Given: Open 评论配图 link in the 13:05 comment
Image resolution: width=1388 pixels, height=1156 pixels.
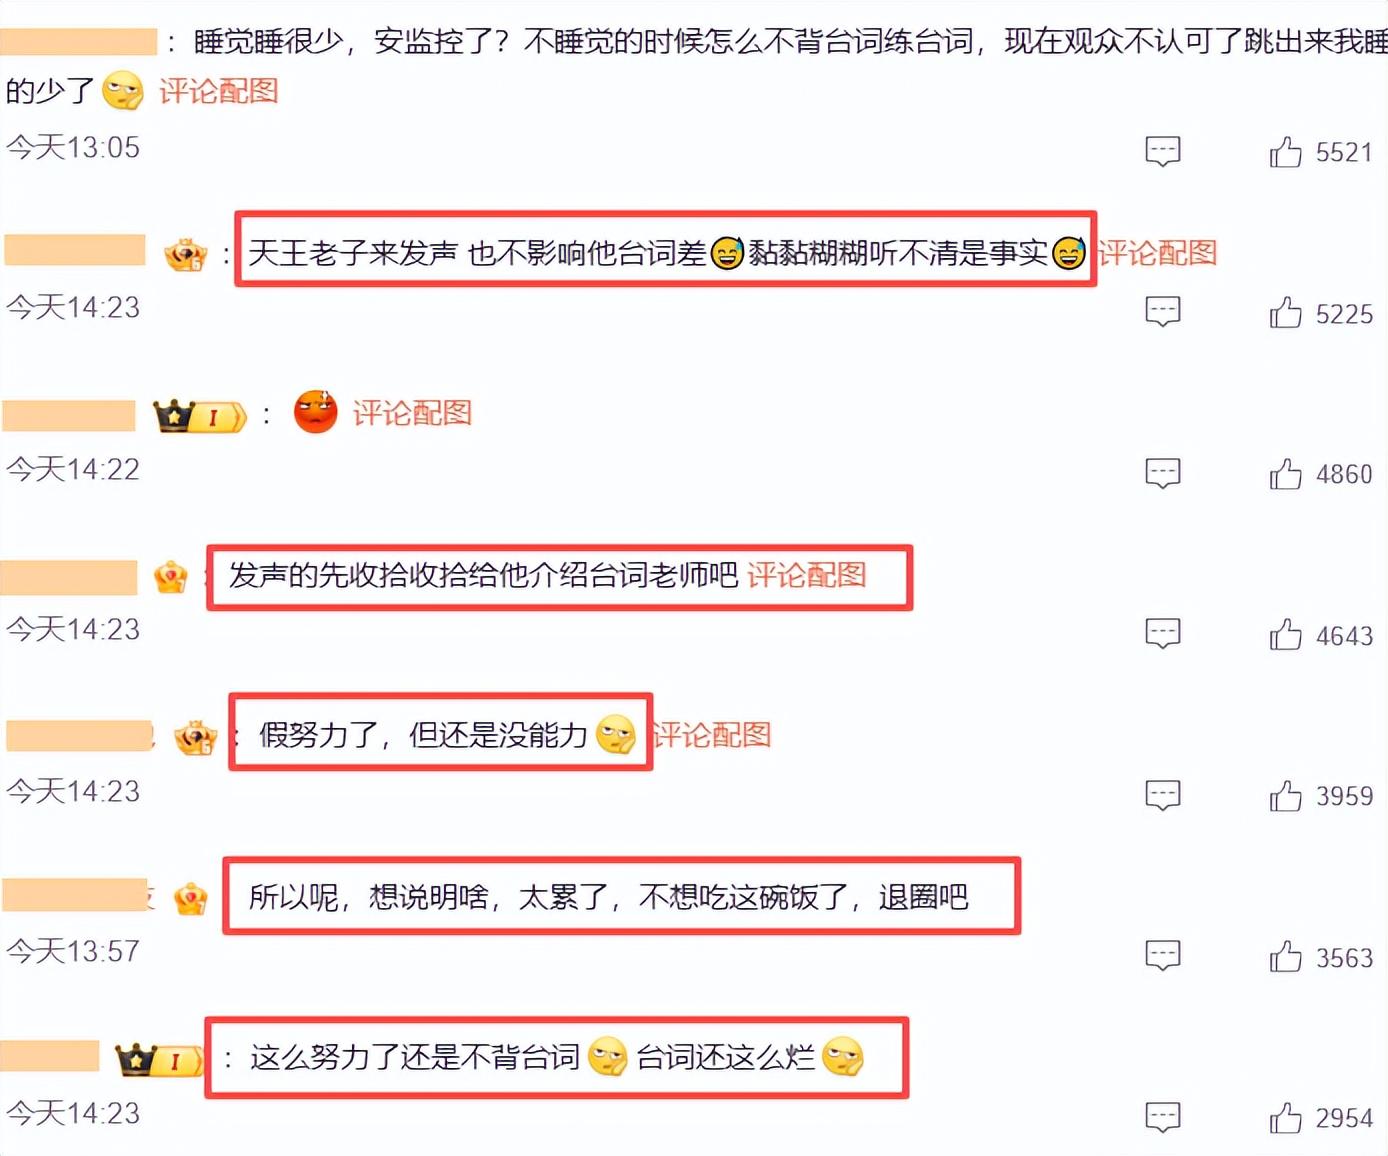Looking at the screenshot, I should coord(218,91).
